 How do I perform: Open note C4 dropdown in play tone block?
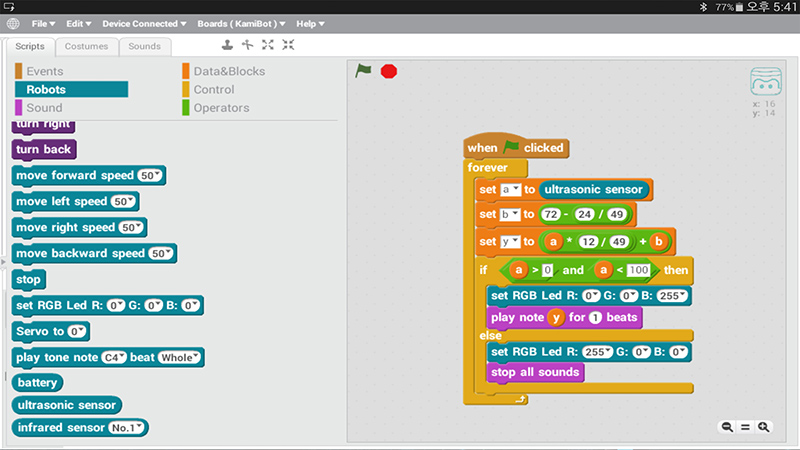click(x=116, y=357)
